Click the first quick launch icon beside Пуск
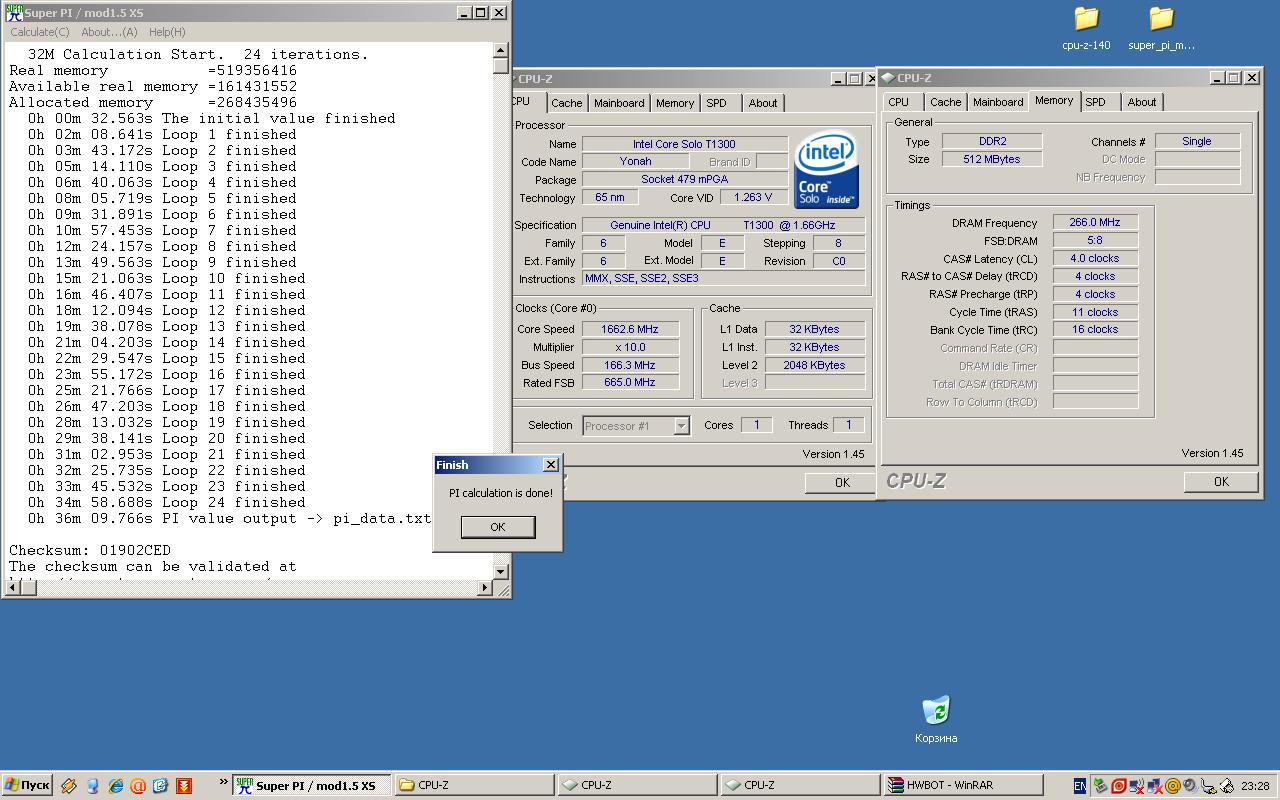The width and height of the screenshot is (1280, 800). point(69,786)
